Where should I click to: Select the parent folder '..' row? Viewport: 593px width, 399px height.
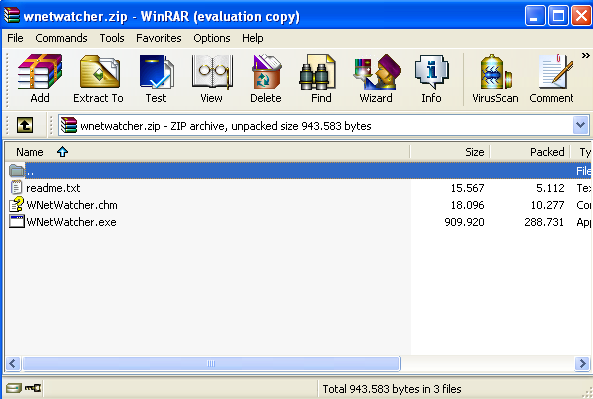299,171
